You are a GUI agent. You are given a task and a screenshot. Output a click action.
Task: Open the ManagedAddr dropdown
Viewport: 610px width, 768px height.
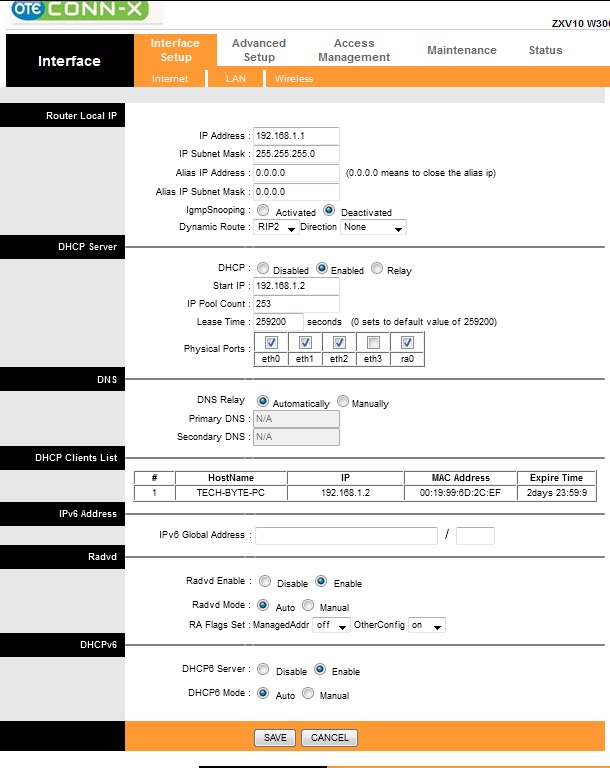point(331,625)
